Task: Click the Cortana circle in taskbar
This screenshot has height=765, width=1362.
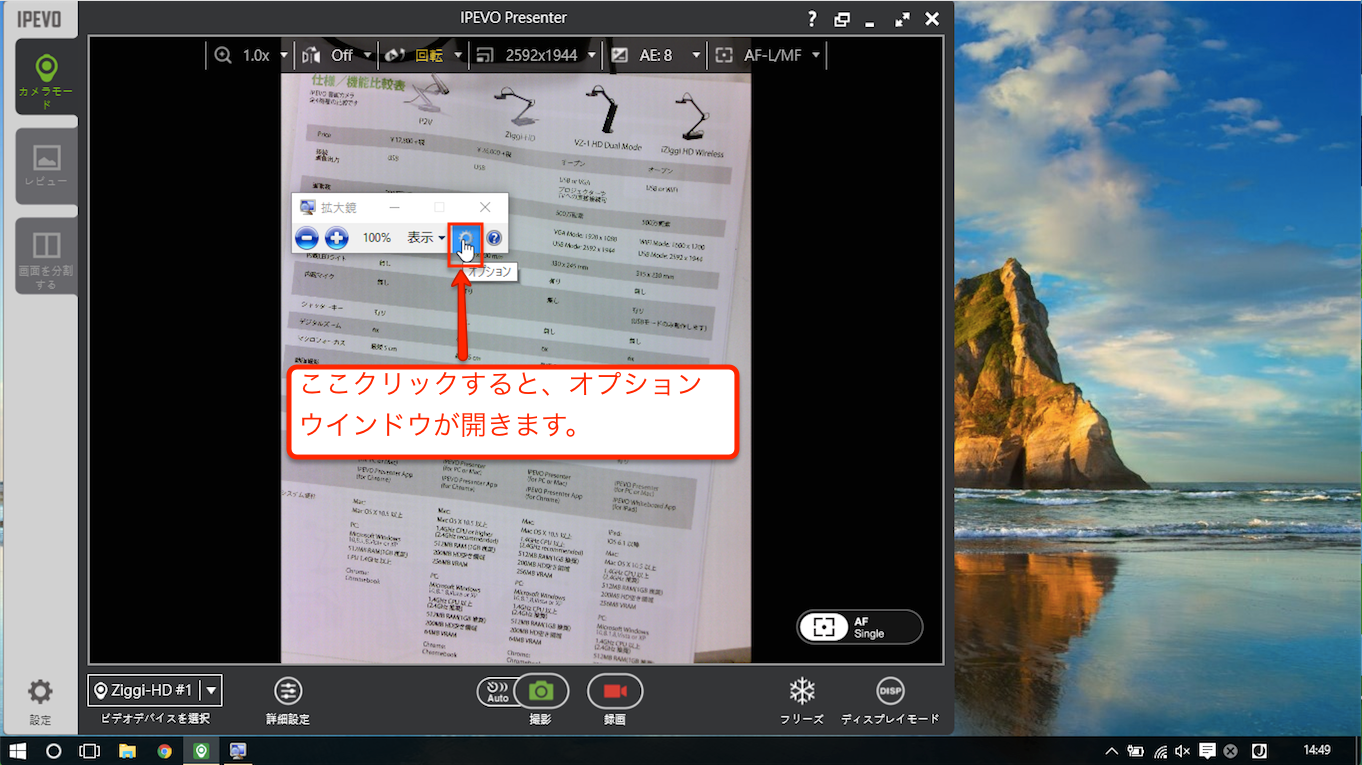Action: coord(54,750)
